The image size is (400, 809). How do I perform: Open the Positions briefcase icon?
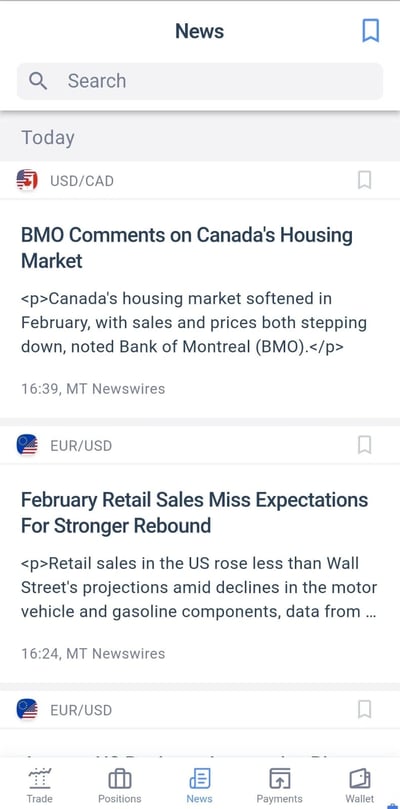[120, 779]
